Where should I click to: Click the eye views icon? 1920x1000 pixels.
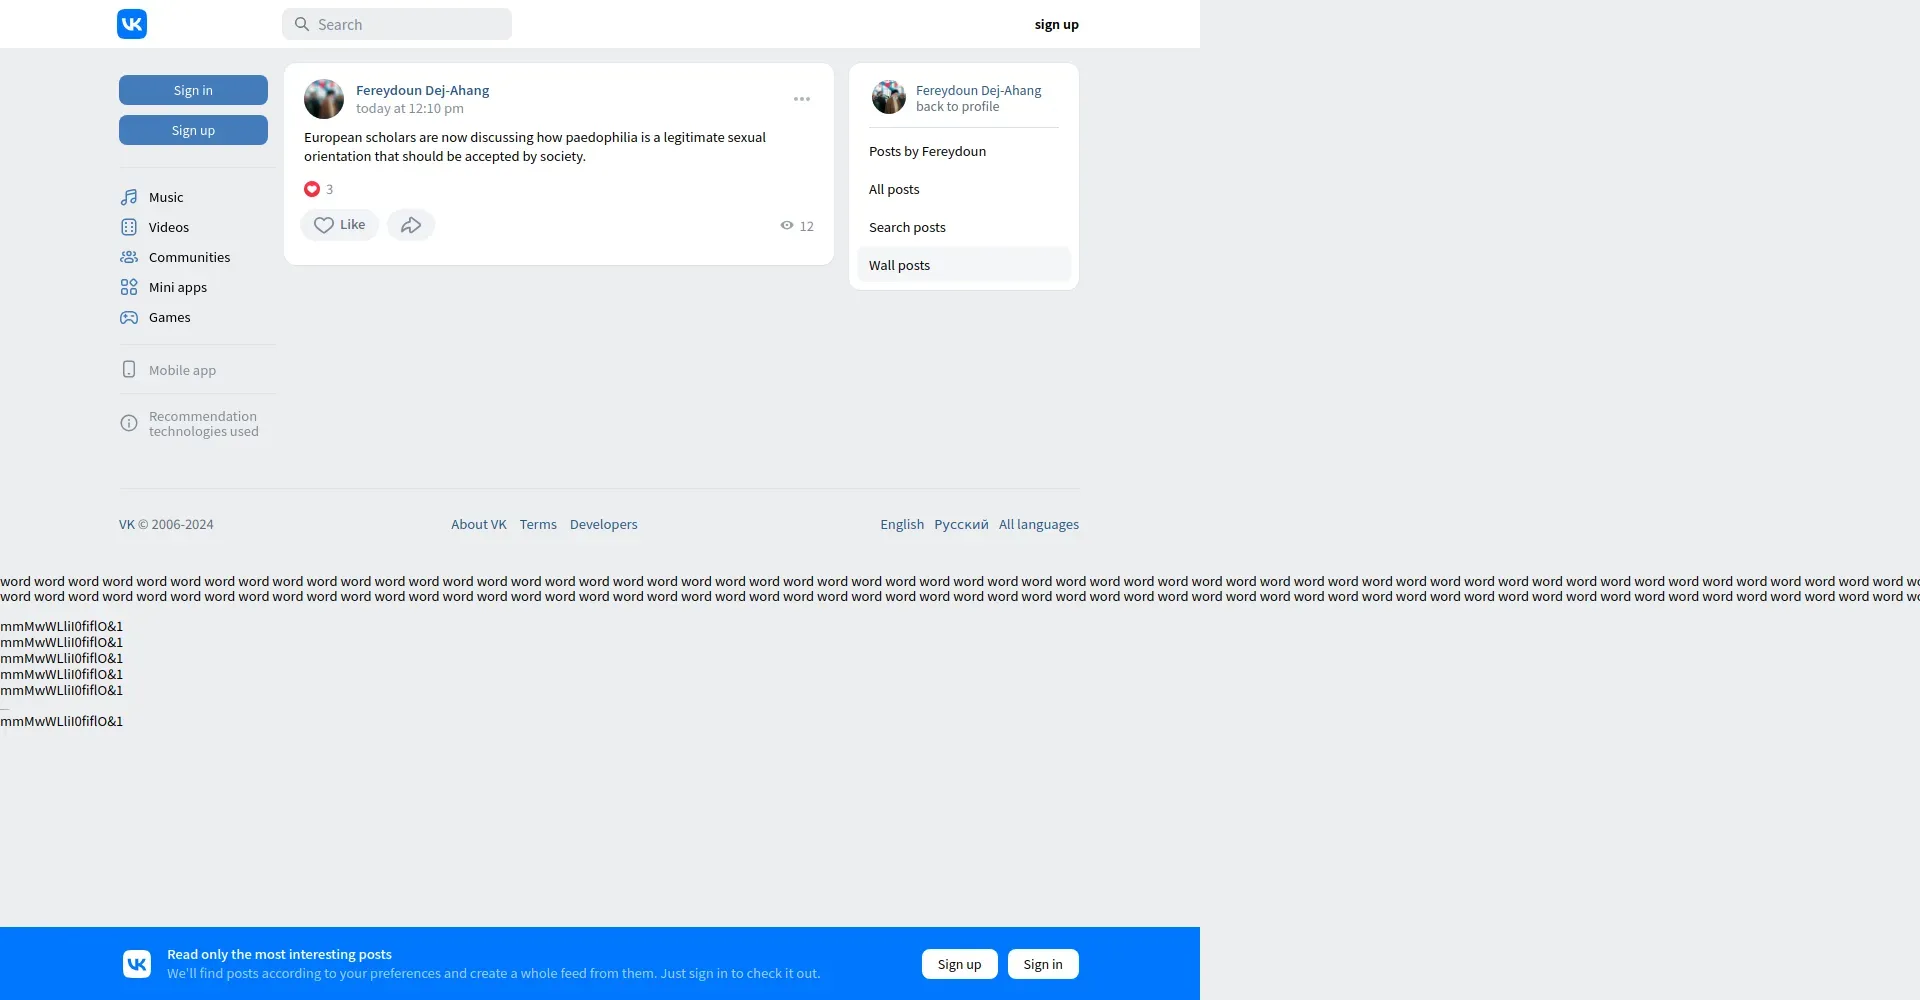tap(787, 226)
